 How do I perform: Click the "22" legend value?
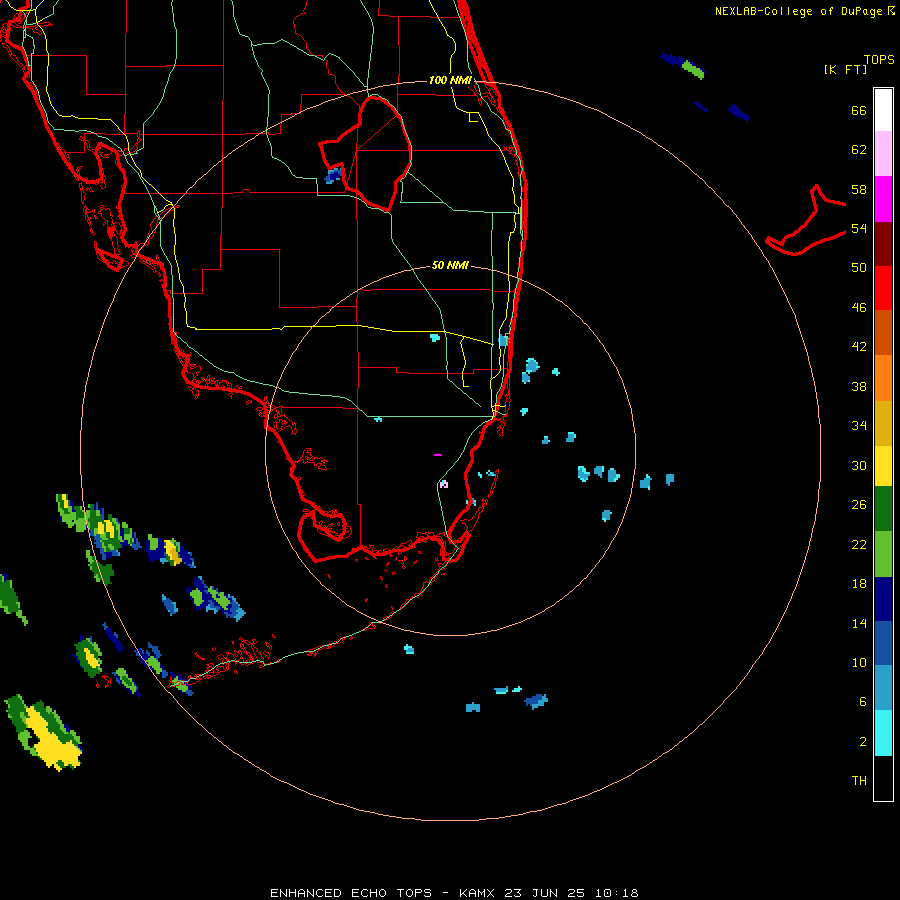[x=859, y=544]
